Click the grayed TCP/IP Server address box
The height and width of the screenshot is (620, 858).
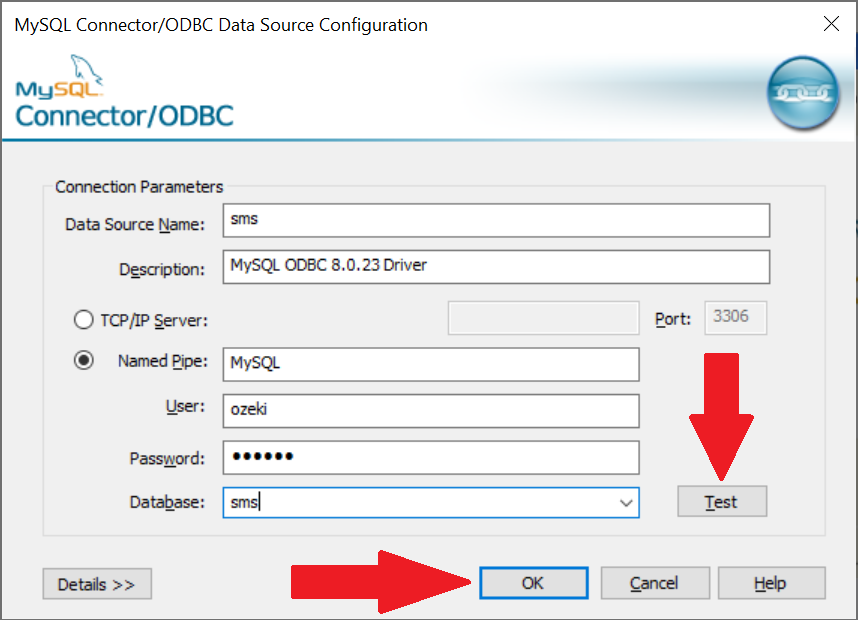click(x=543, y=318)
